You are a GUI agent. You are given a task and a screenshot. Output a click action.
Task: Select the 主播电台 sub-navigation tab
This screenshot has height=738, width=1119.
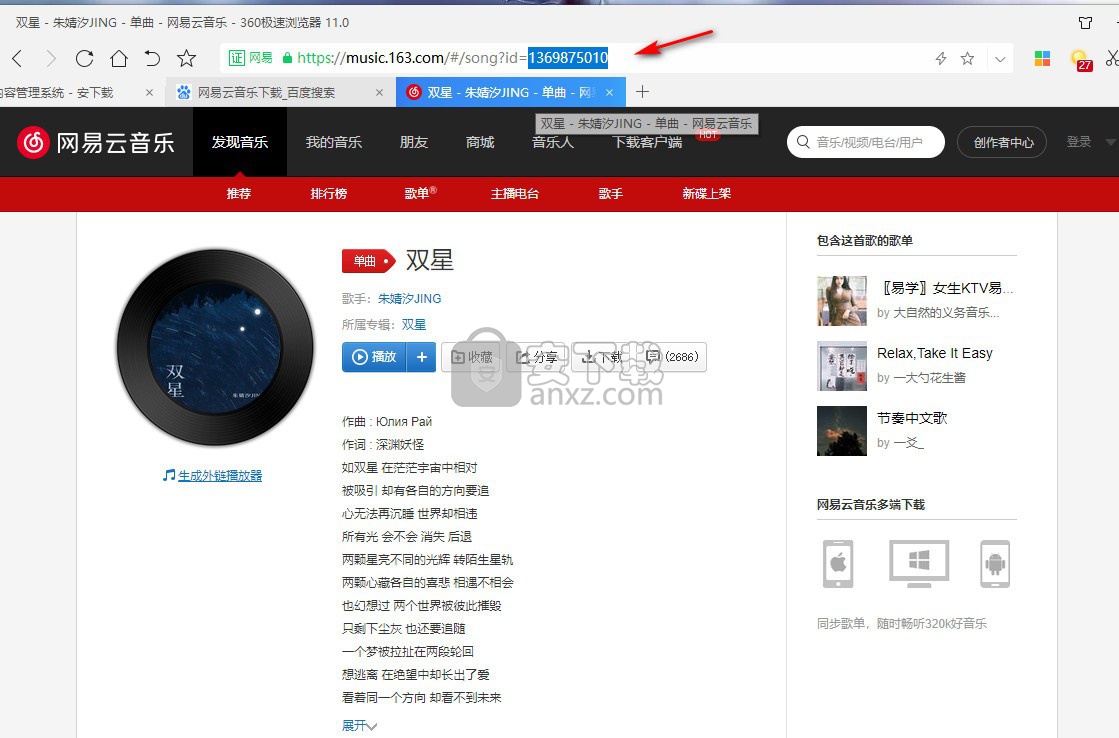(x=515, y=193)
